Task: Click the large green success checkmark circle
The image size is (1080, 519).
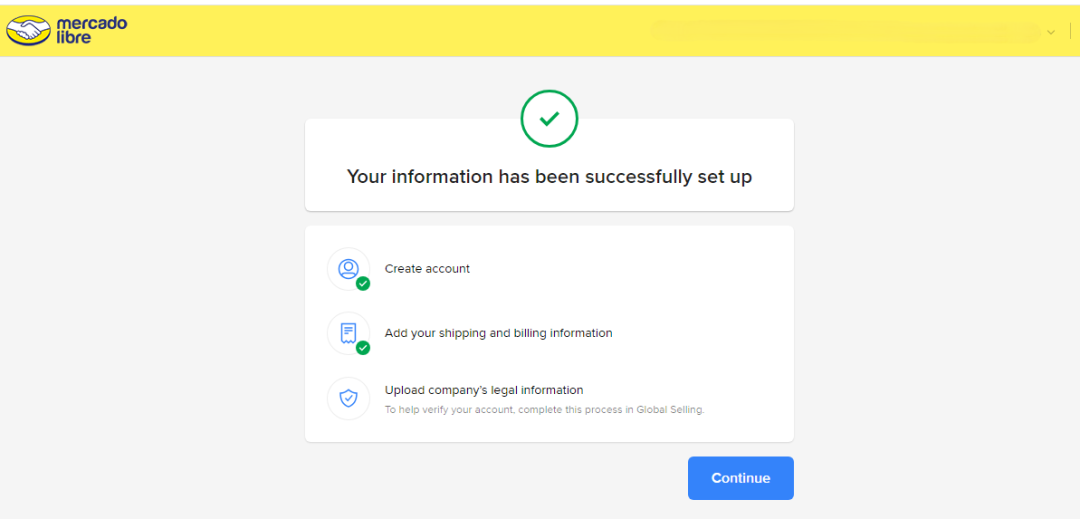Action: (549, 119)
